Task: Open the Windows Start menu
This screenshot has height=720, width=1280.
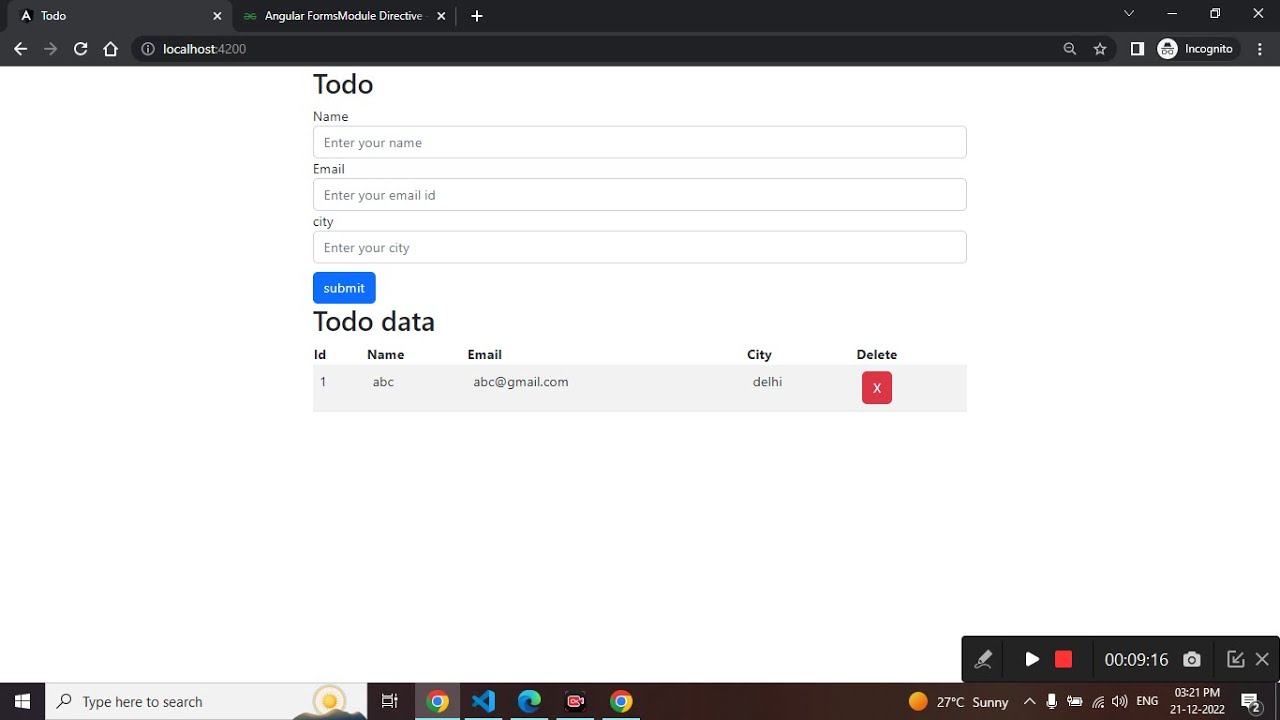Action: pos(22,702)
